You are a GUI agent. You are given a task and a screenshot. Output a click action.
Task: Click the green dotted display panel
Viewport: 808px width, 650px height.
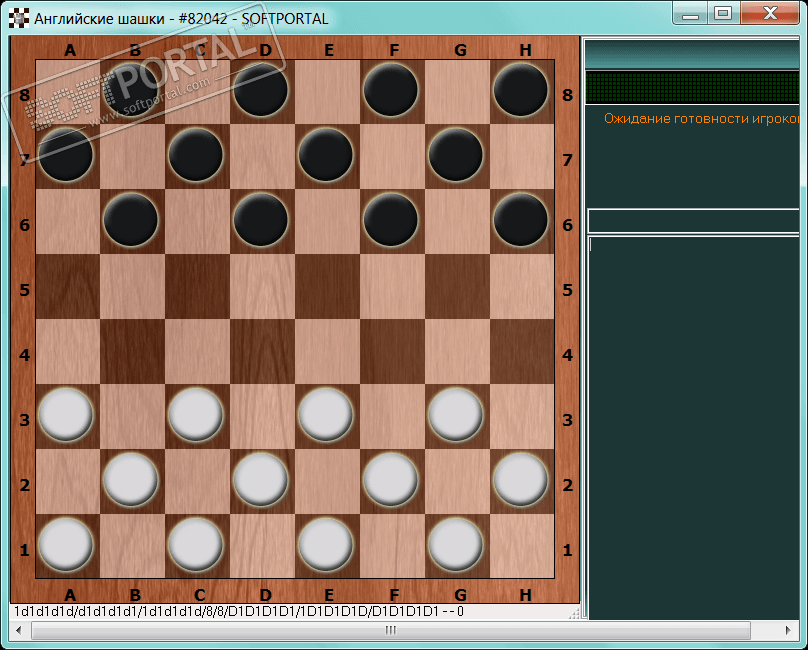[692, 88]
